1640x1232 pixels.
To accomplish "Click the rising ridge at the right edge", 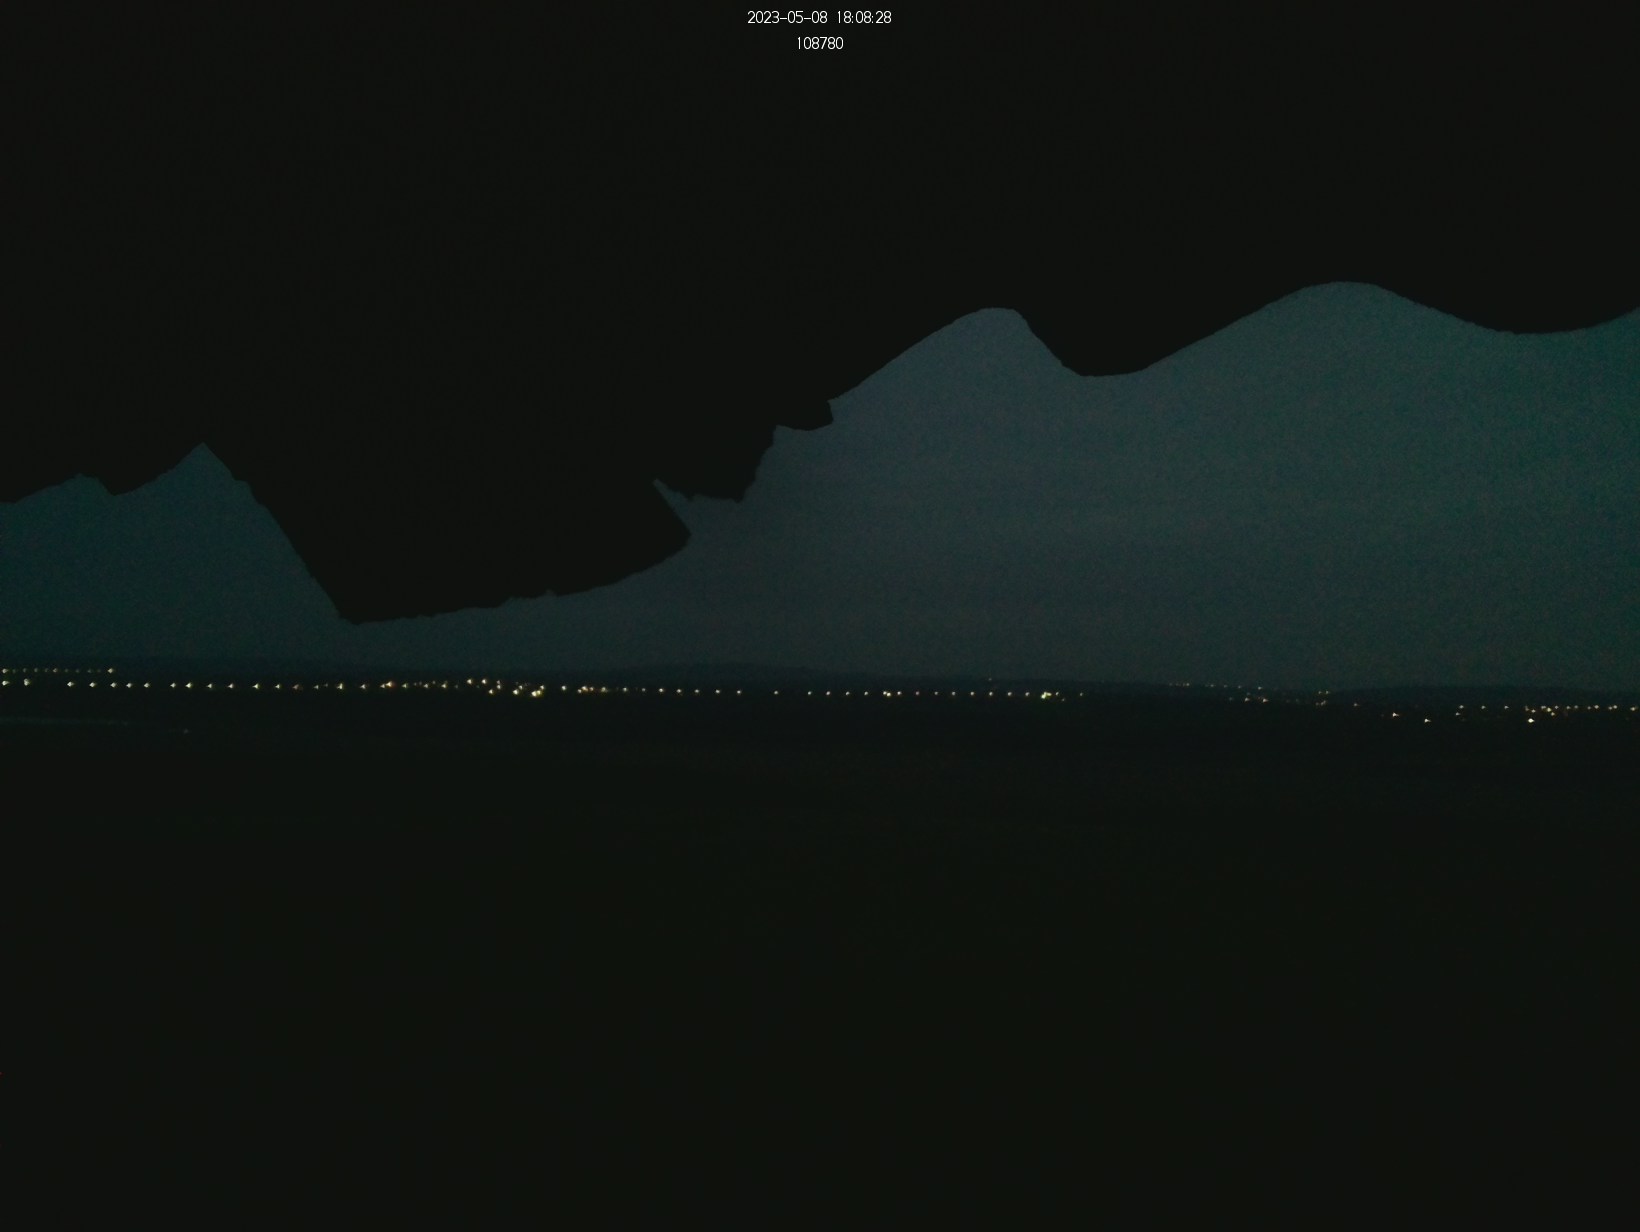I will point(1625,314).
